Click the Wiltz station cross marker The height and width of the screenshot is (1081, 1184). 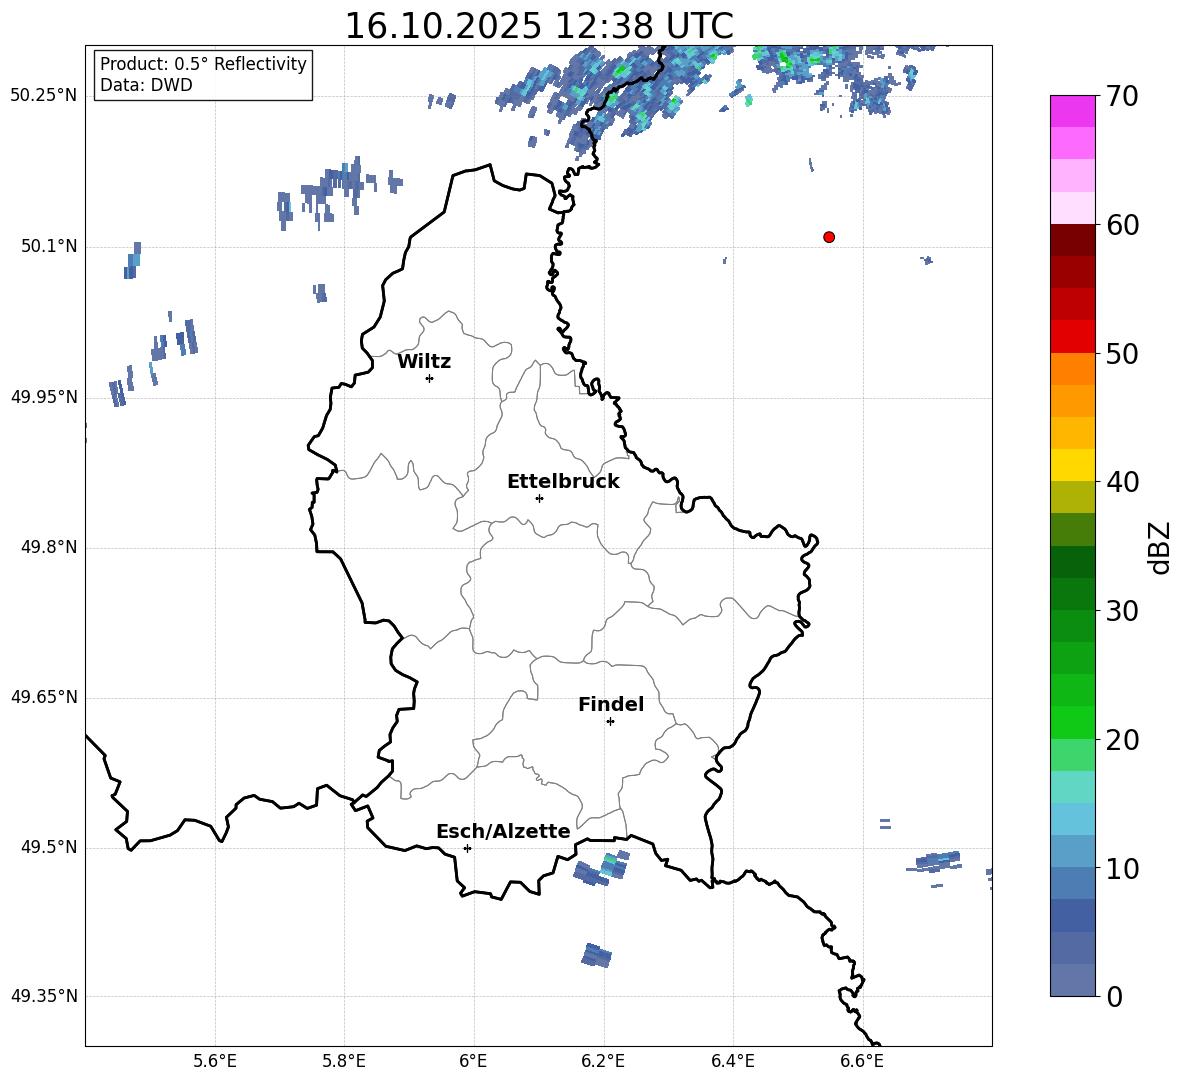tap(430, 378)
